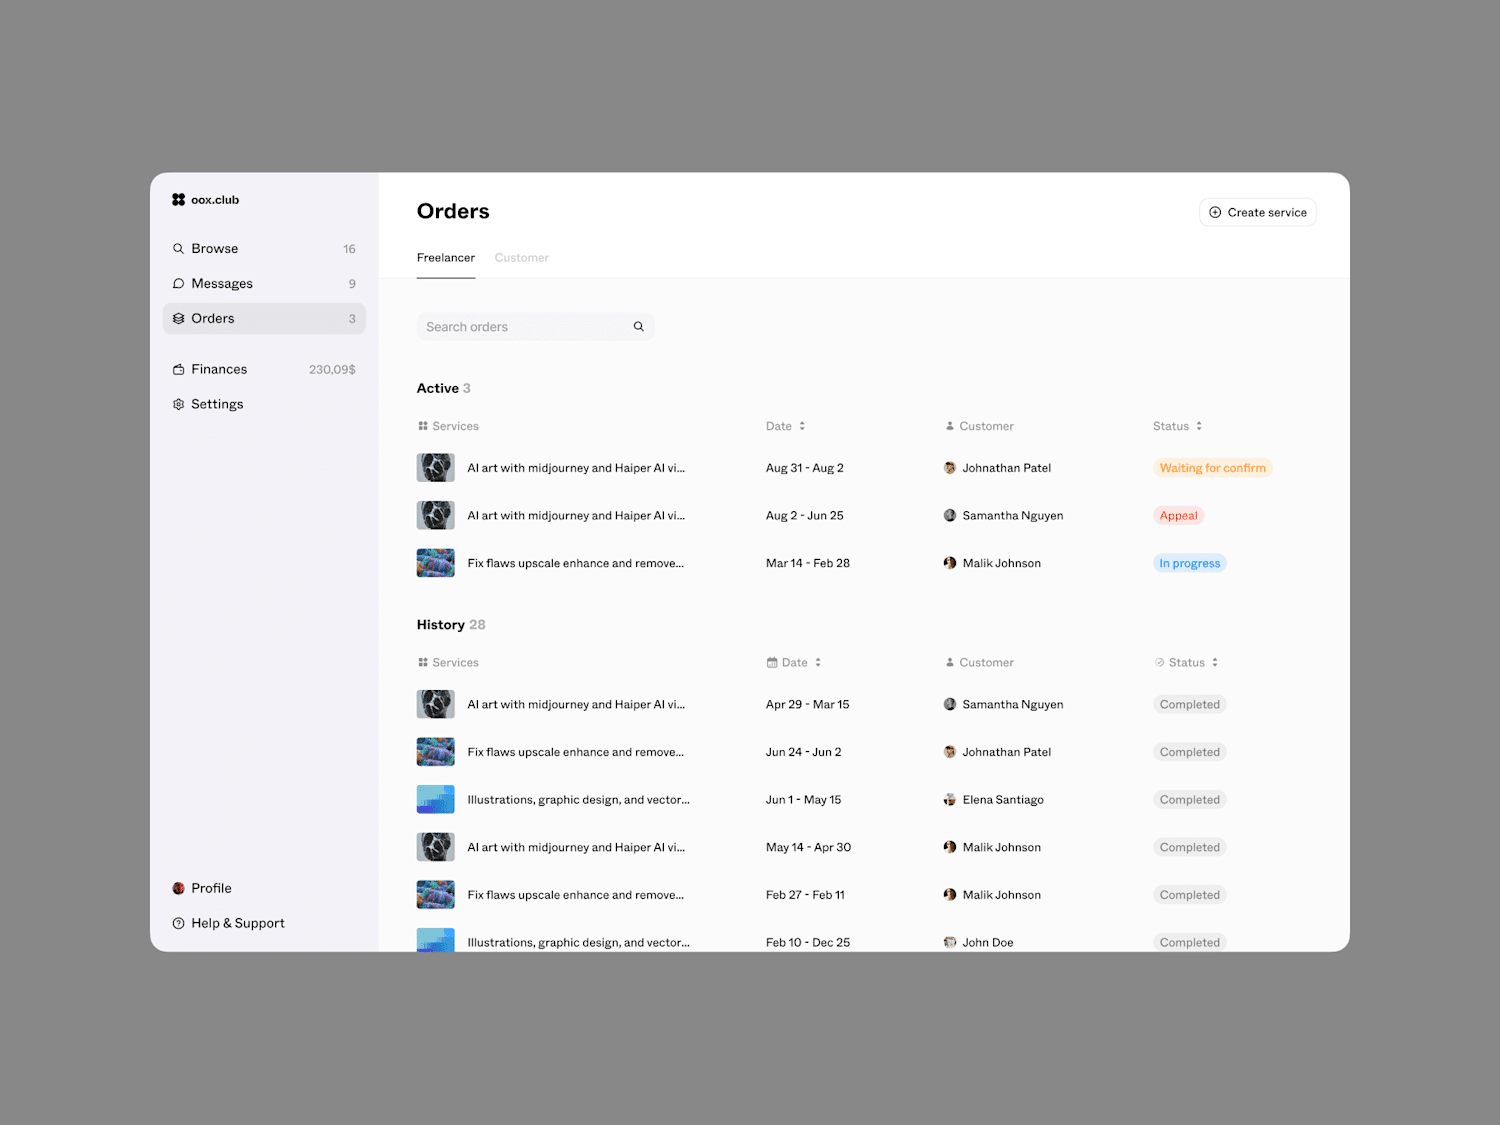Viewport: 1500px width, 1125px height.
Task: Click the status circle icon in History header
Action: [1160, 663]
